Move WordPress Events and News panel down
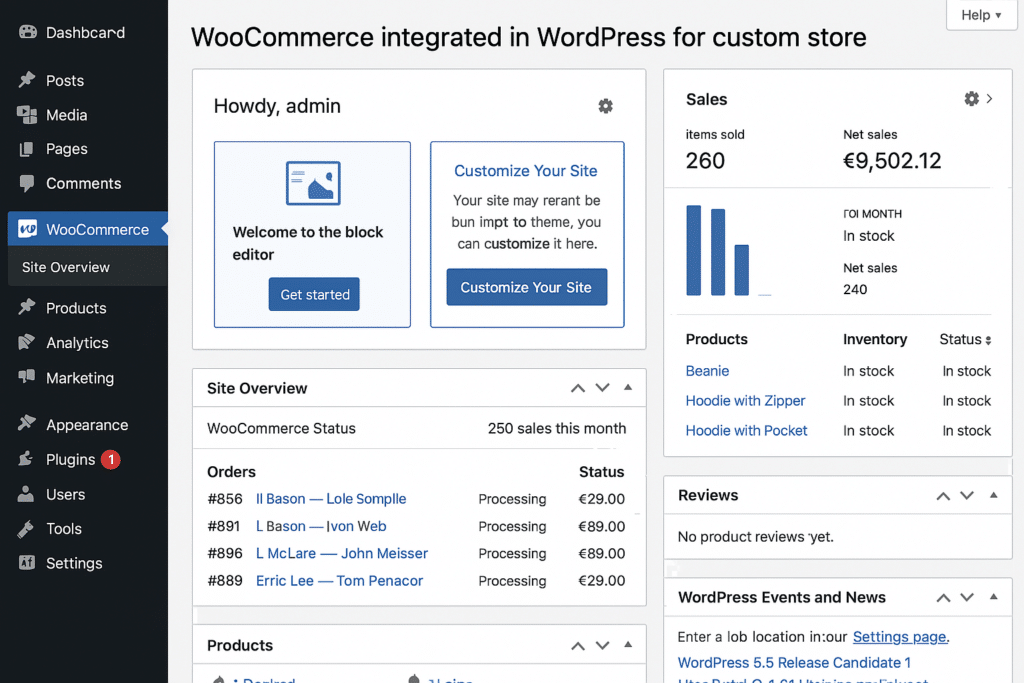The height and width of the screenshot is (683, 1024). [x=967, y=597]
